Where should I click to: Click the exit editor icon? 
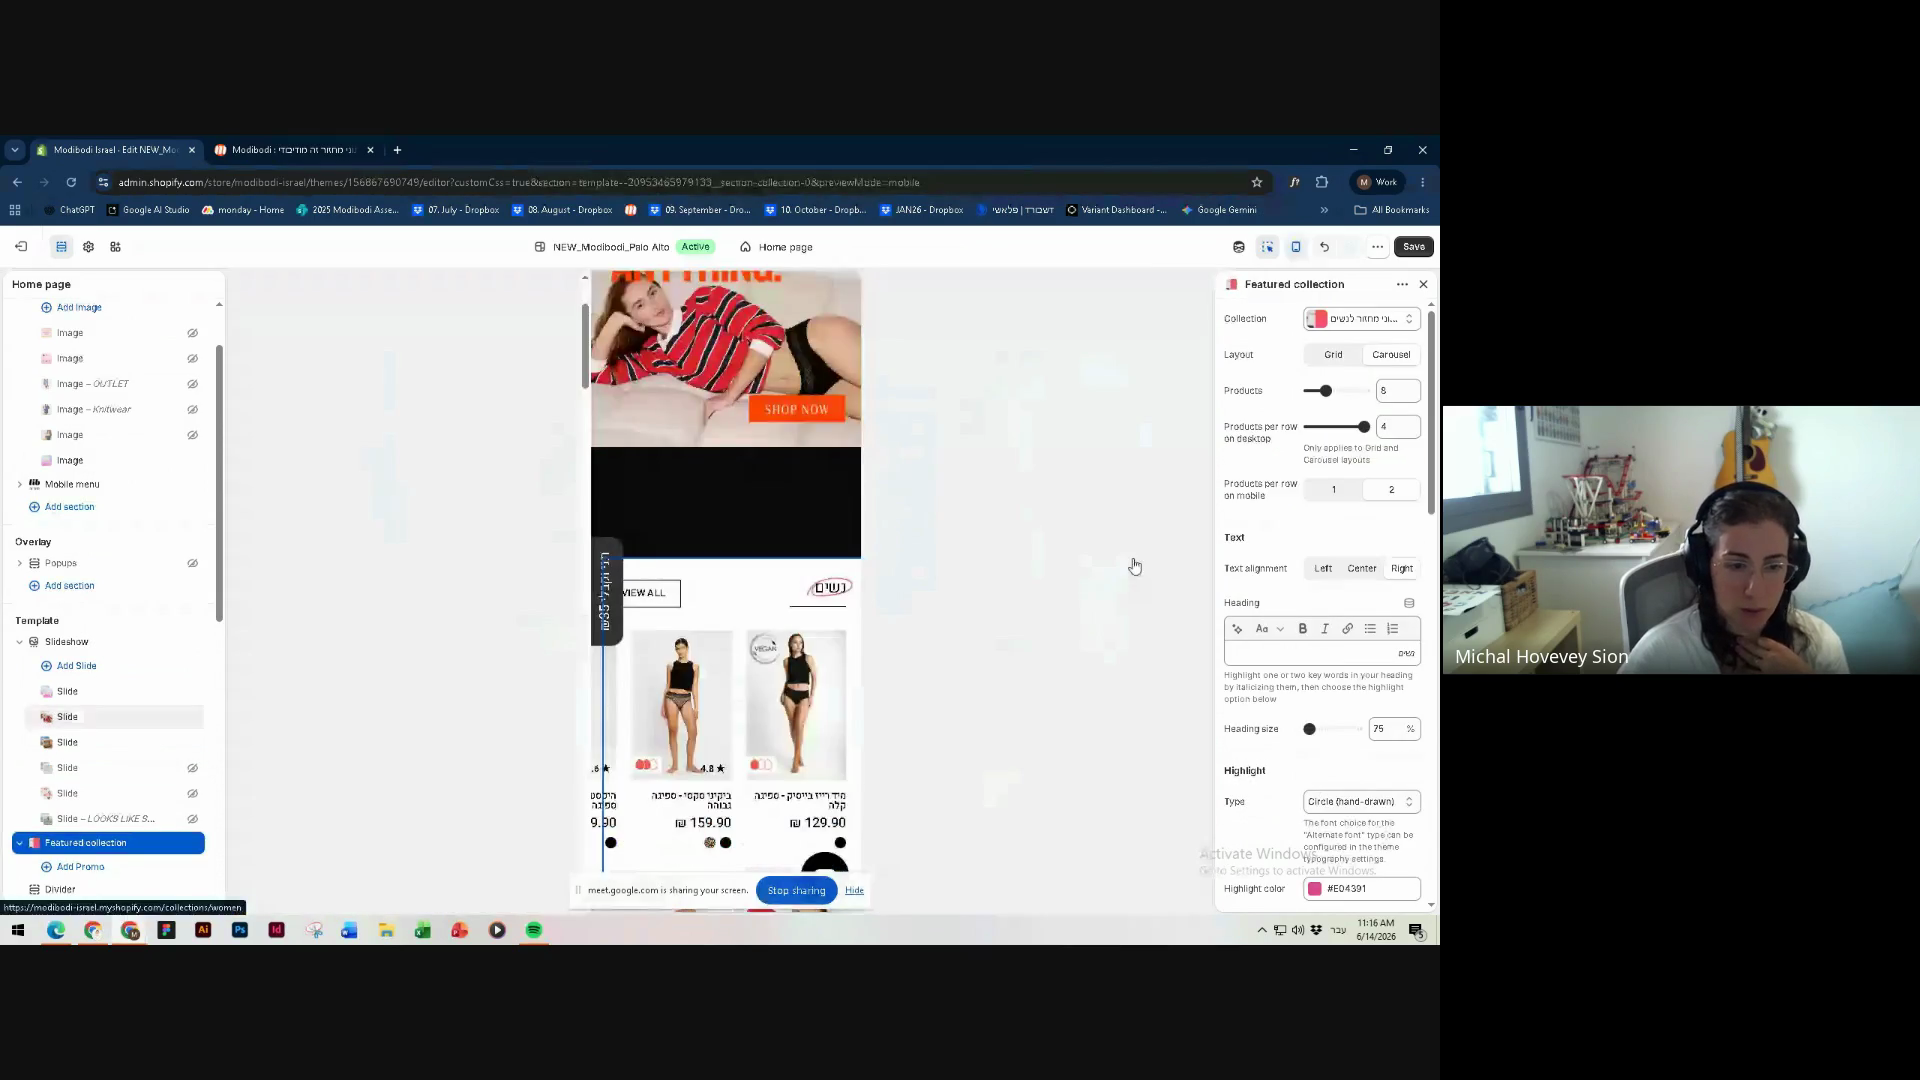21,247
